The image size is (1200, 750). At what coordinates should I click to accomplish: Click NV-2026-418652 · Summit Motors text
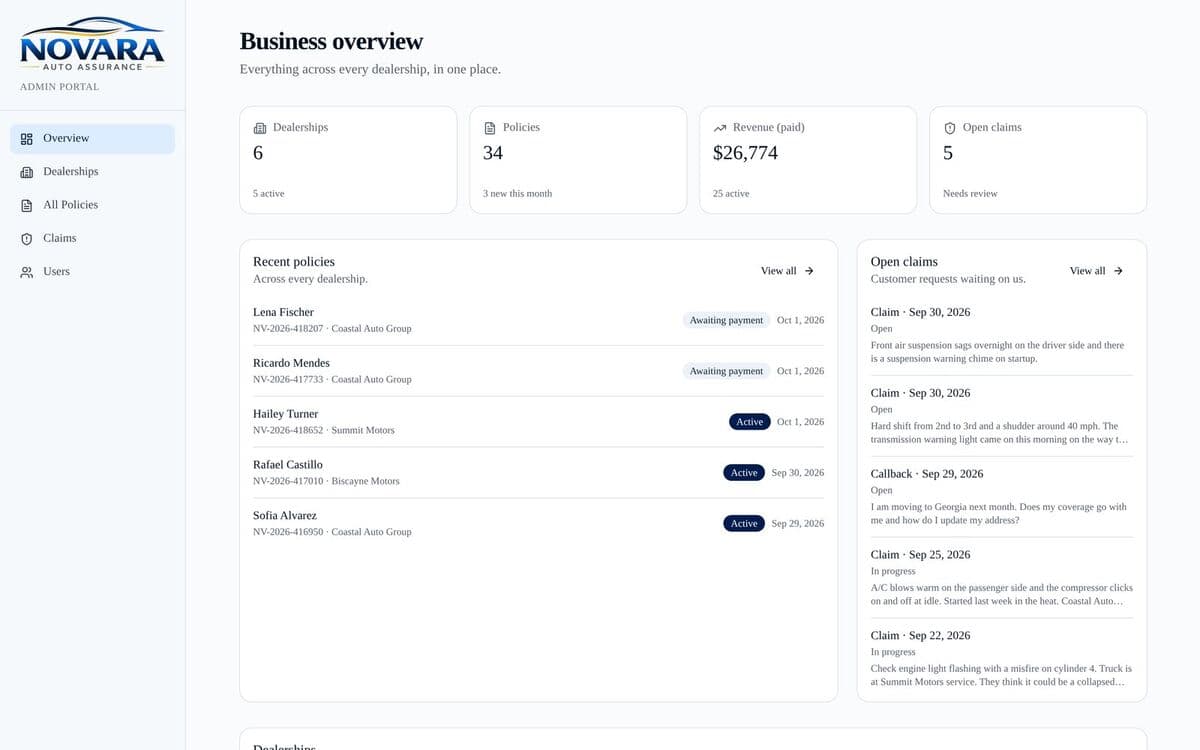324,431
